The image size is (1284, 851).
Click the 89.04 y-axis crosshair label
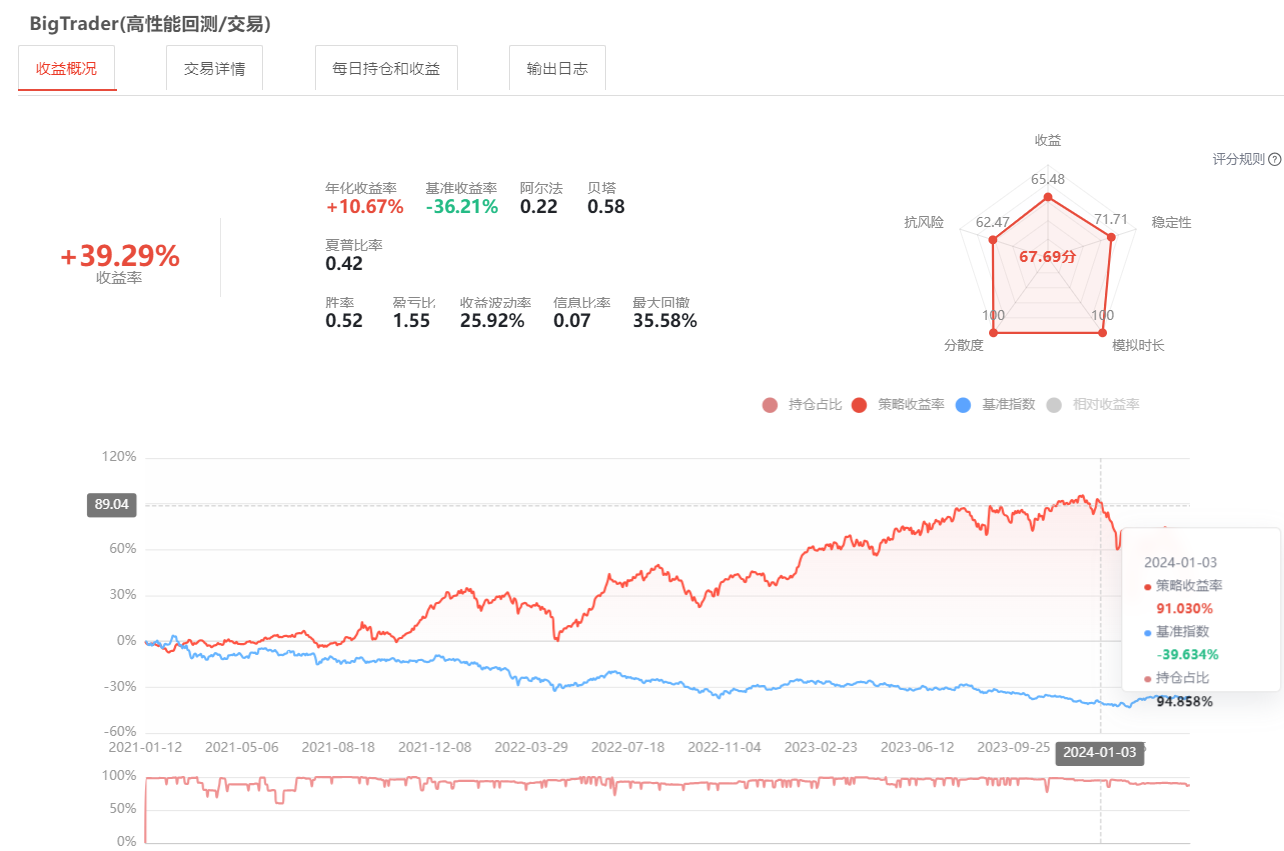(111, 505)
